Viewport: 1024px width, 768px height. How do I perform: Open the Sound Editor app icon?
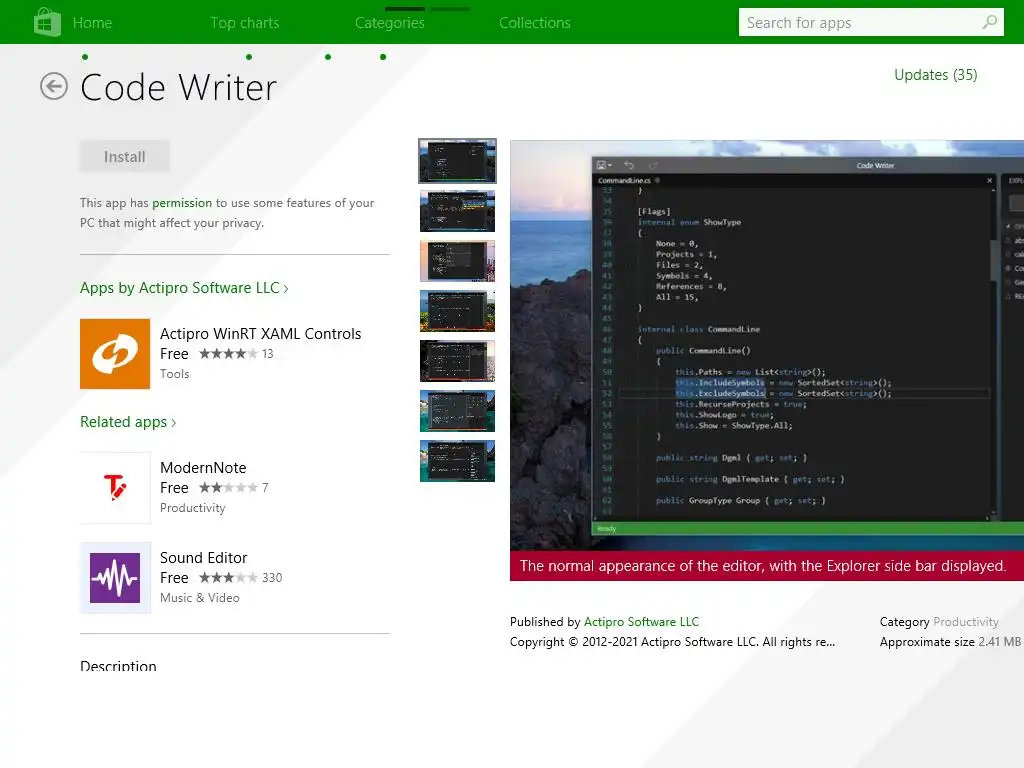(115, 578)
